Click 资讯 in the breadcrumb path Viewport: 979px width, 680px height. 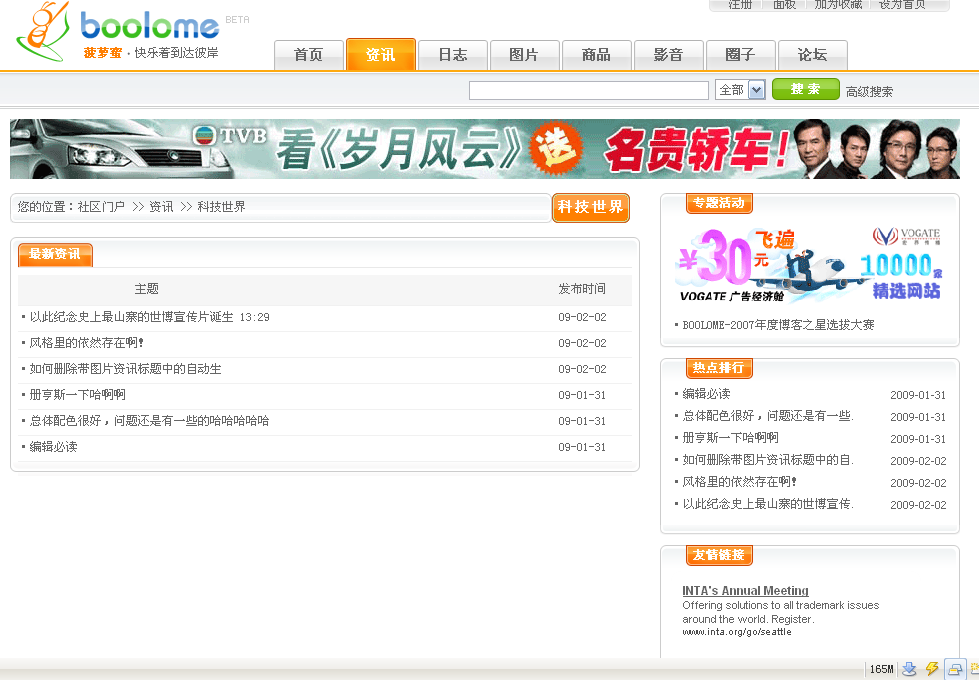(161, 207)
